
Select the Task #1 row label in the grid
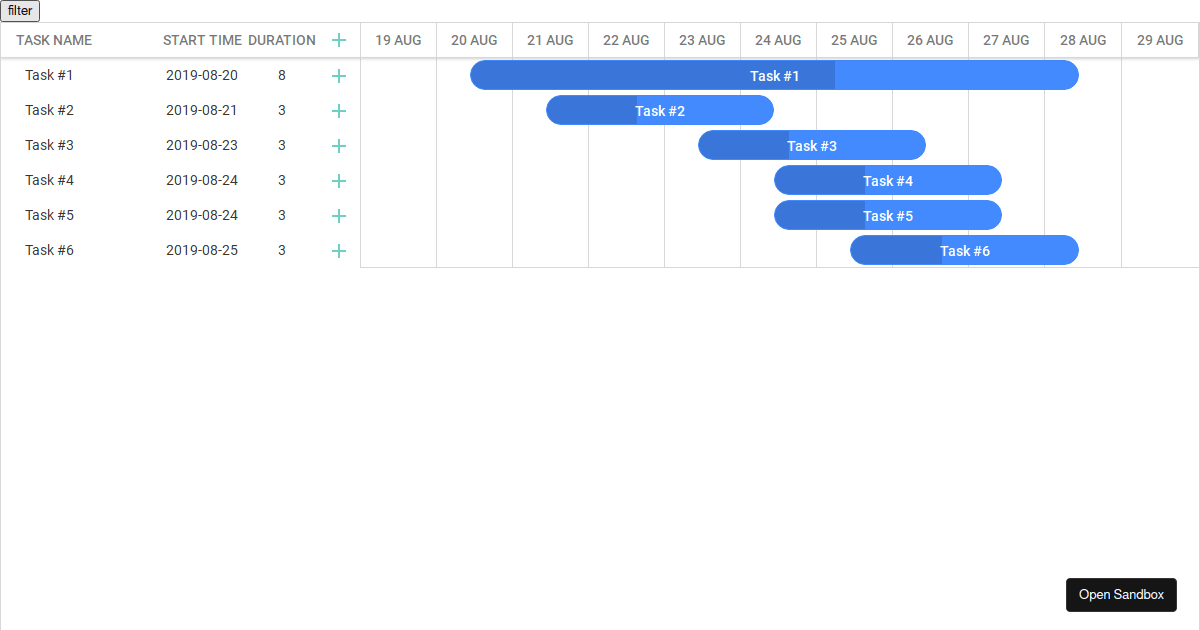(x=49, y=75)
